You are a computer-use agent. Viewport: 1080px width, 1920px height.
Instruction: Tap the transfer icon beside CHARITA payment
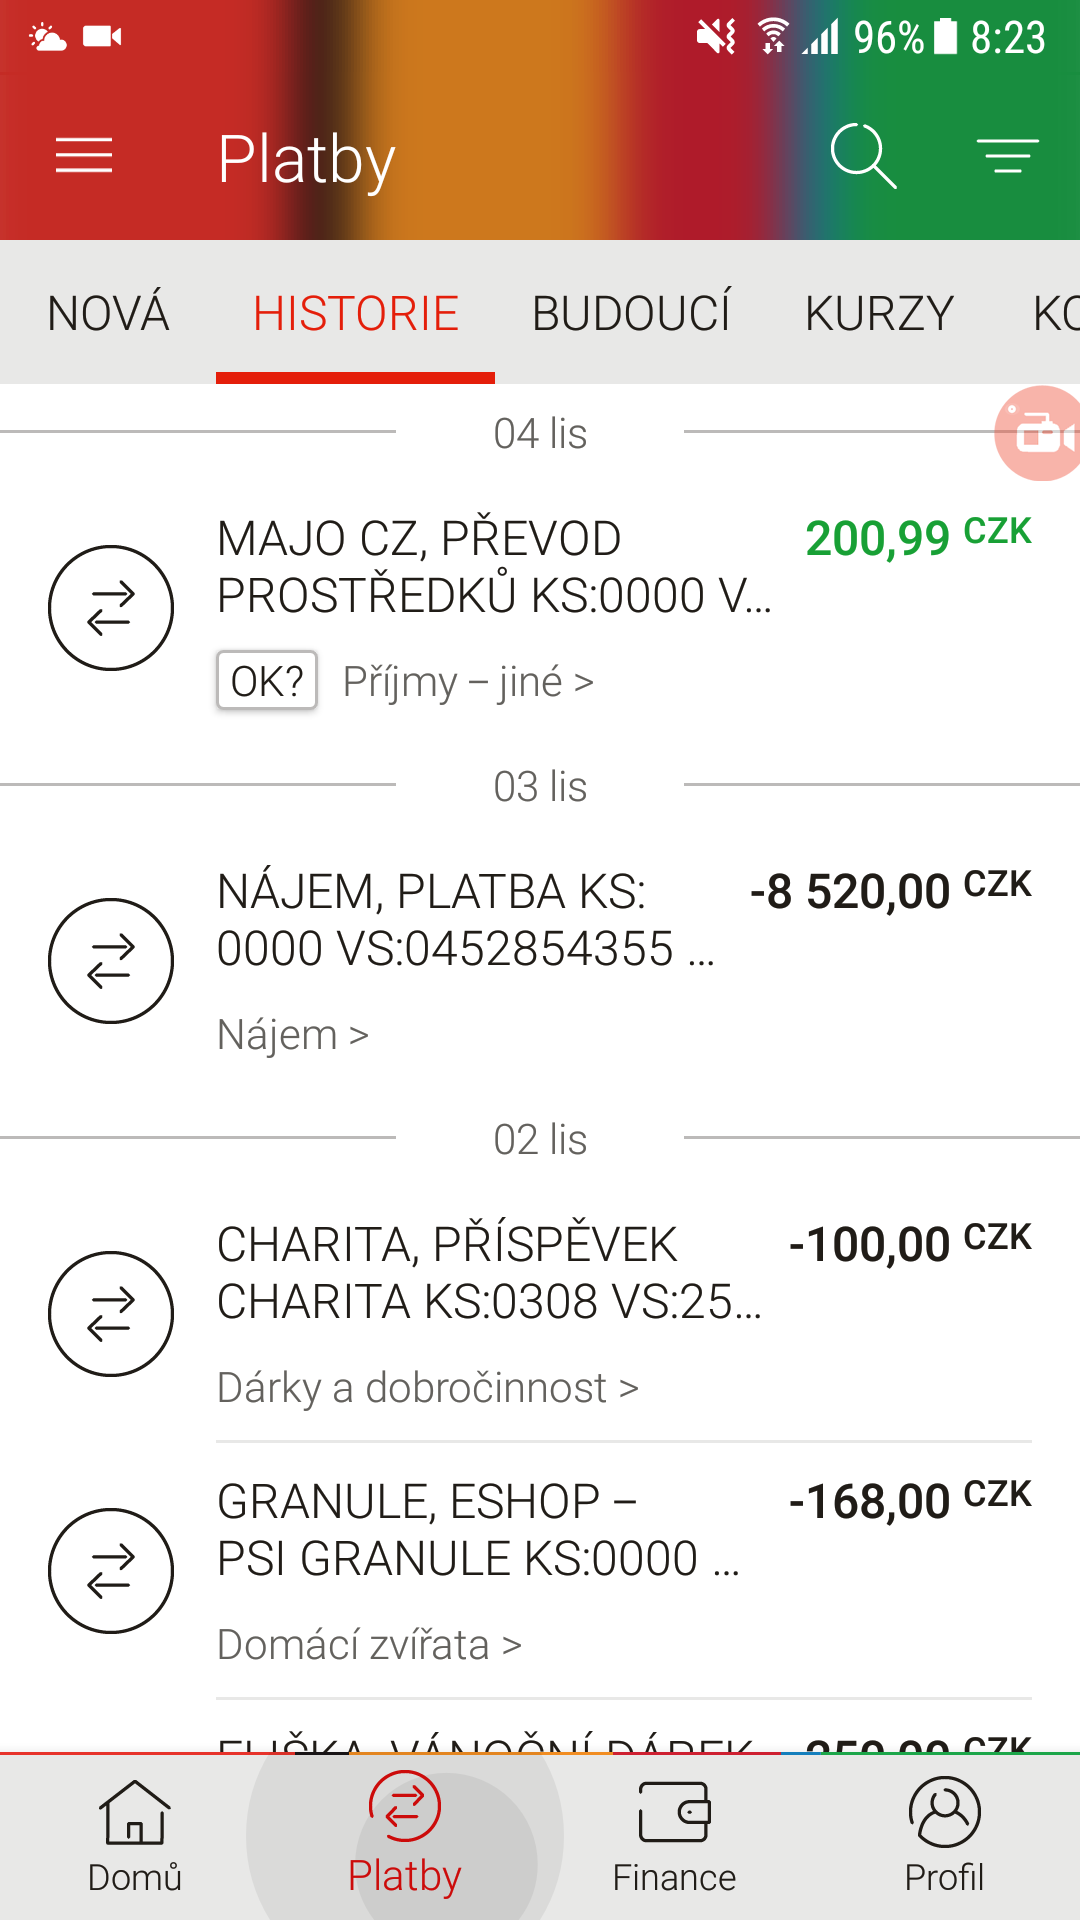111,1314
